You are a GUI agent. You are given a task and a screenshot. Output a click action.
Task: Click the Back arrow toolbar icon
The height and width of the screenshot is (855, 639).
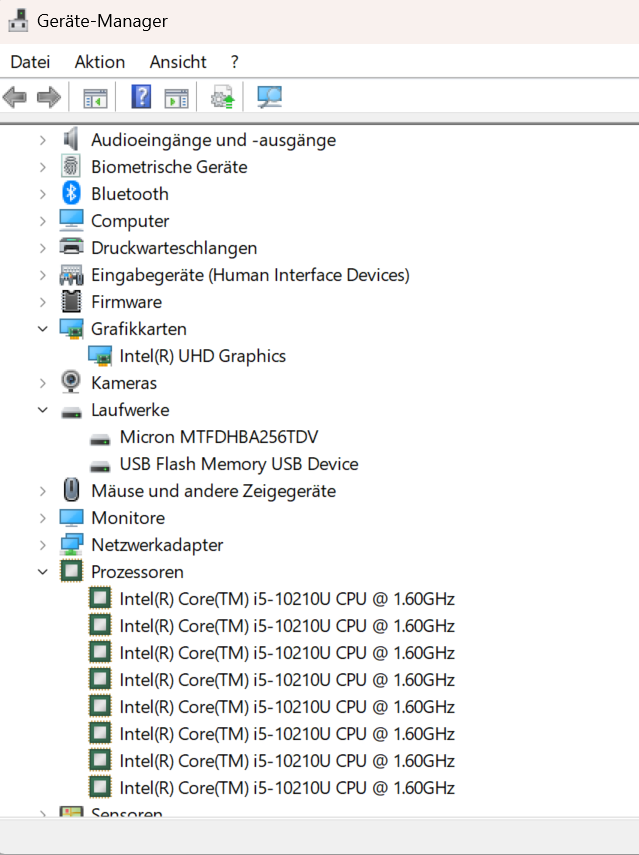[x=15, y=98]
